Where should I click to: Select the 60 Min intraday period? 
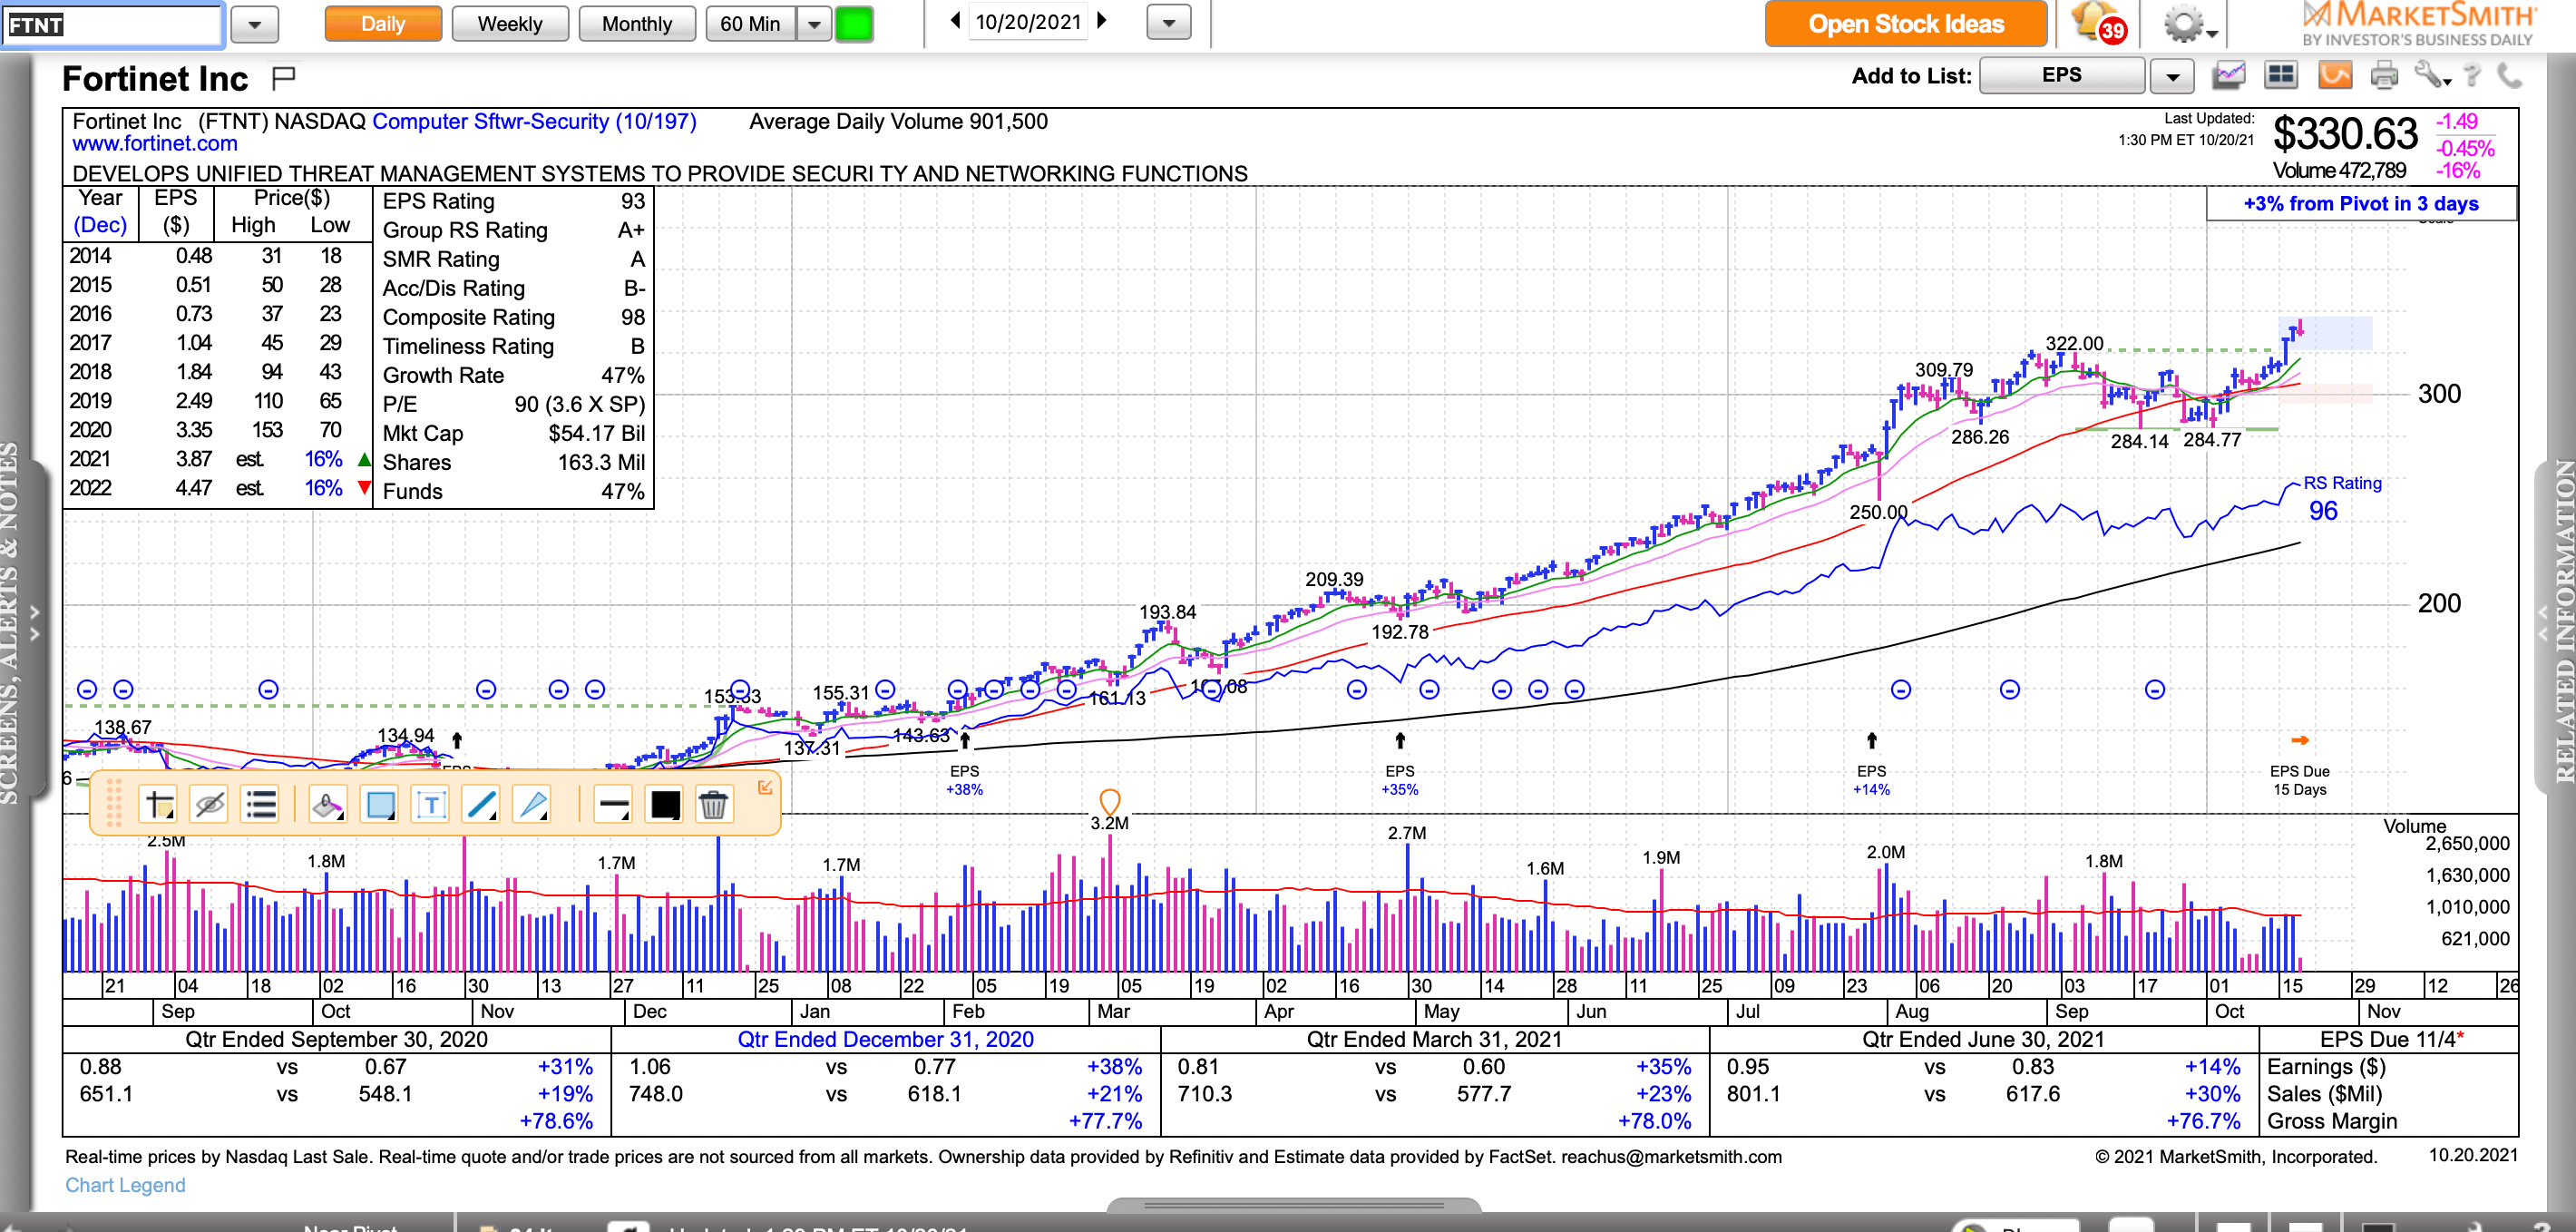click(x=751, y=24)
